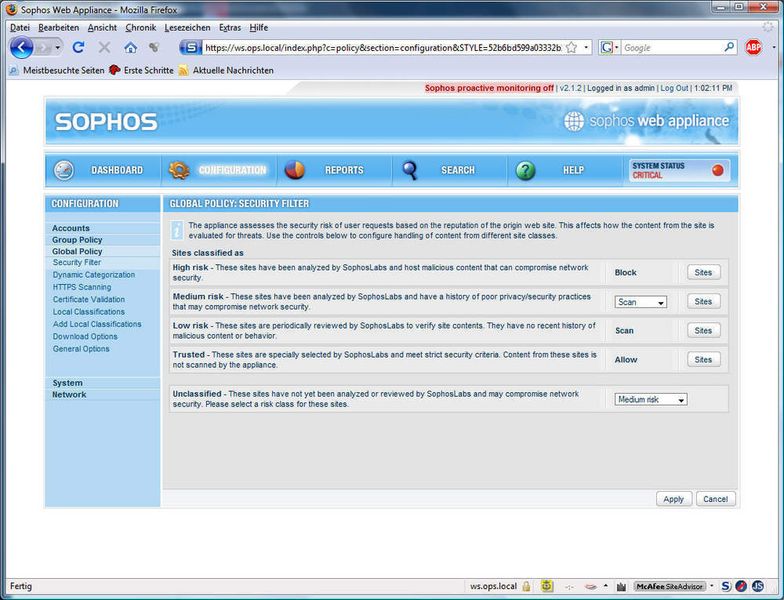Click the Meistbesuchte Seiten bookmark
784x600 pixels.
click(x=58, y=70)
